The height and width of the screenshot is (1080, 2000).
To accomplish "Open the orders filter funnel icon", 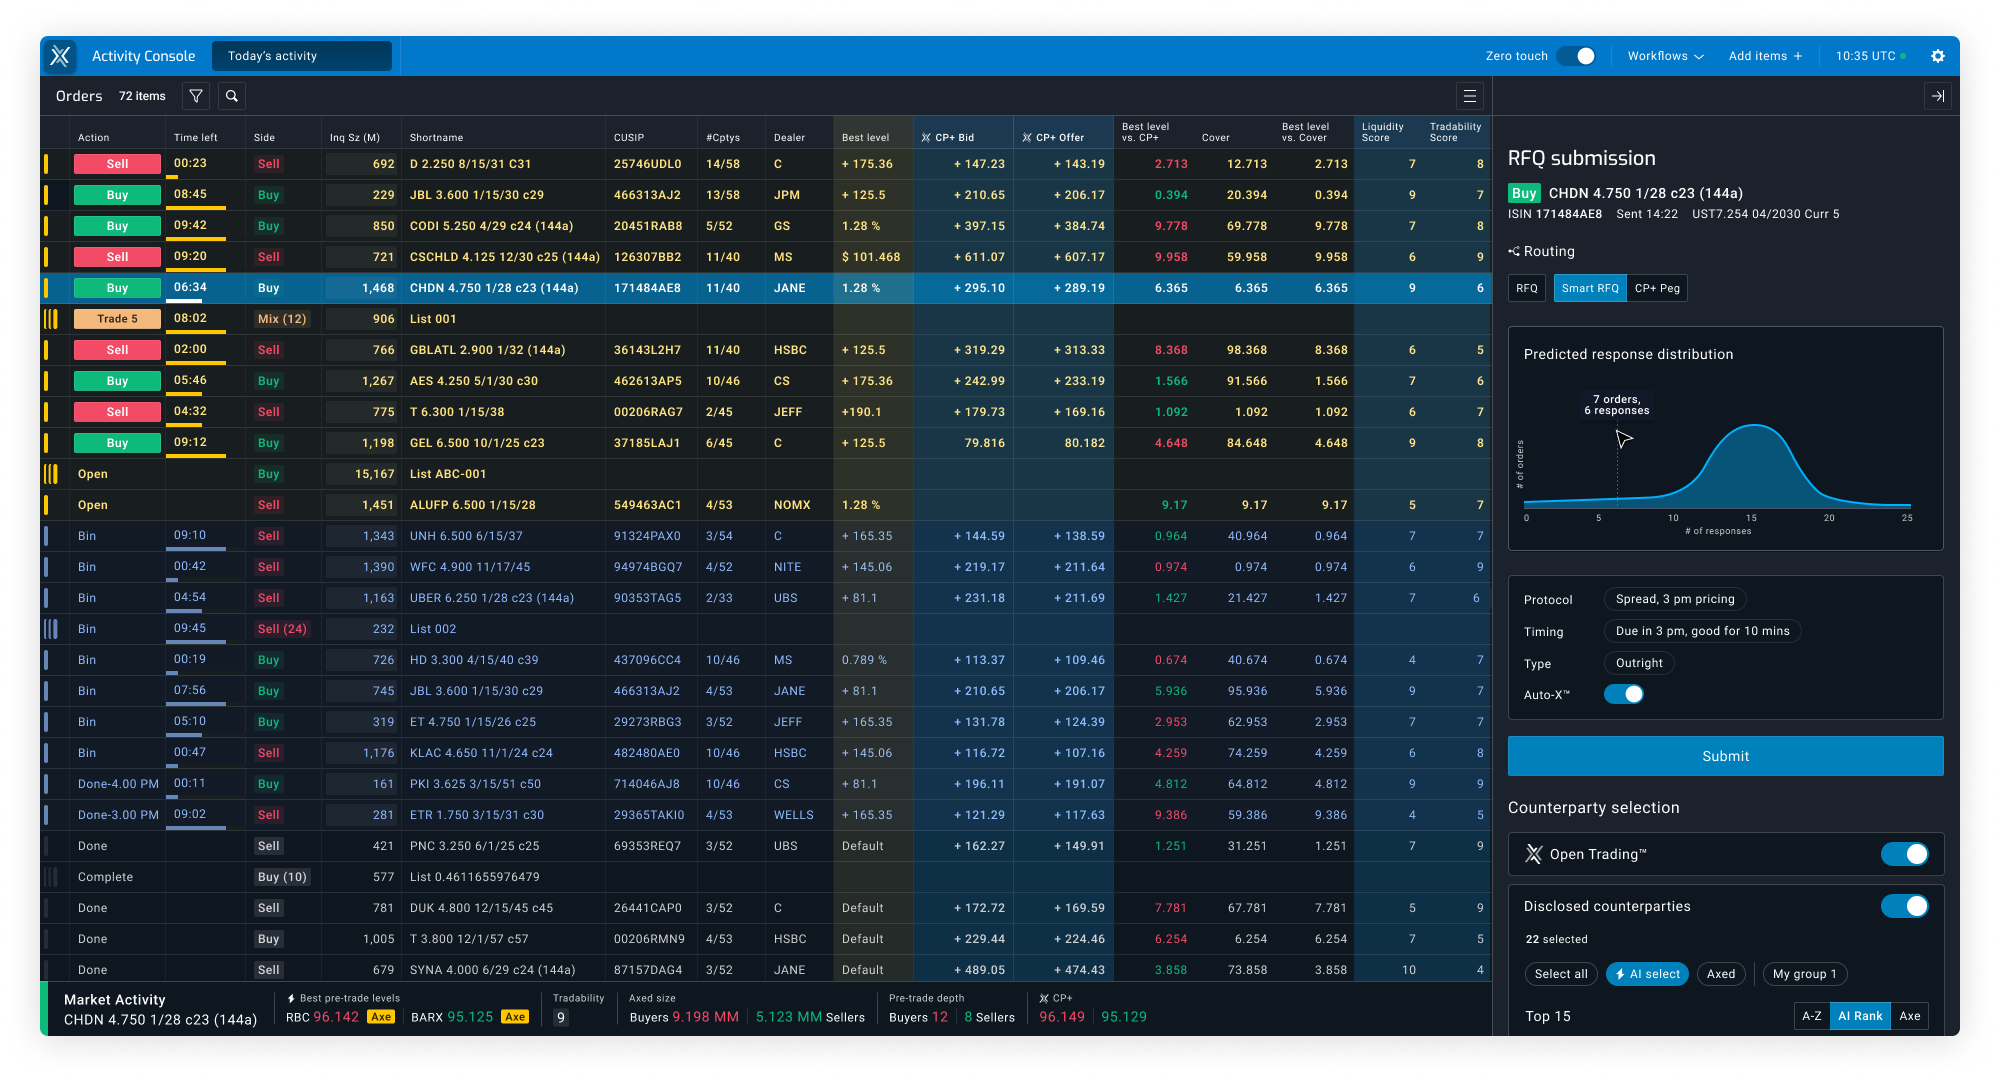I will [x=196, y=96].
